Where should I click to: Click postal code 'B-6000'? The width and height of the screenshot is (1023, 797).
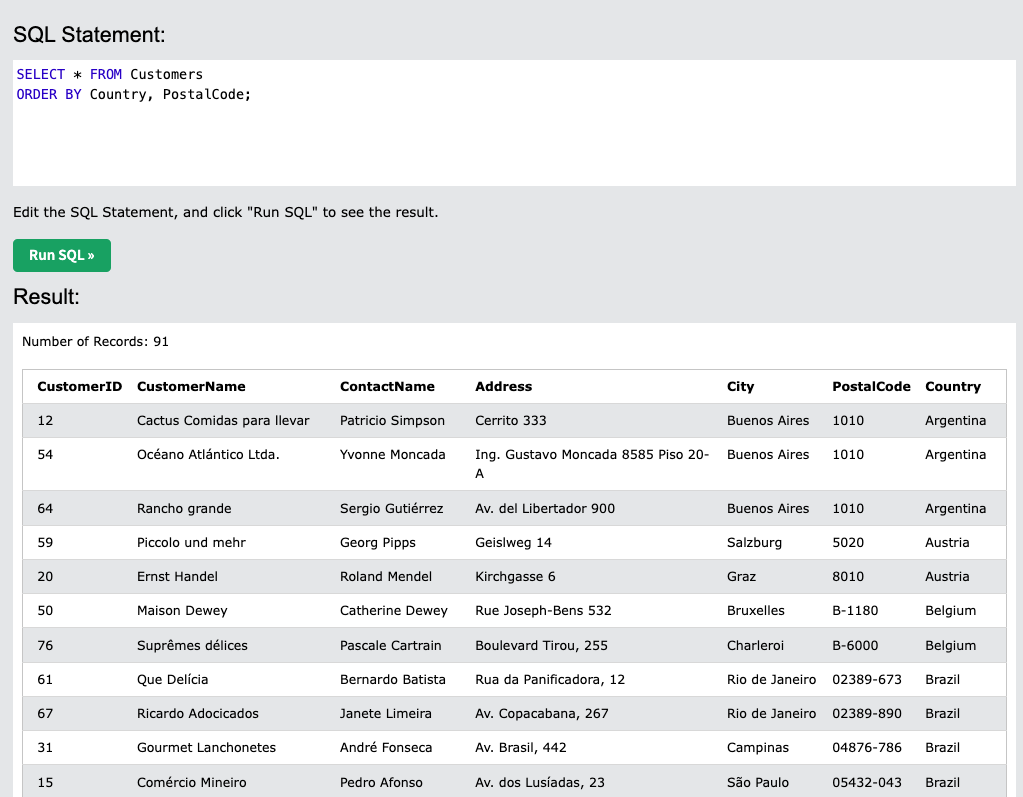pyautogui.click(x=855, y=645)
